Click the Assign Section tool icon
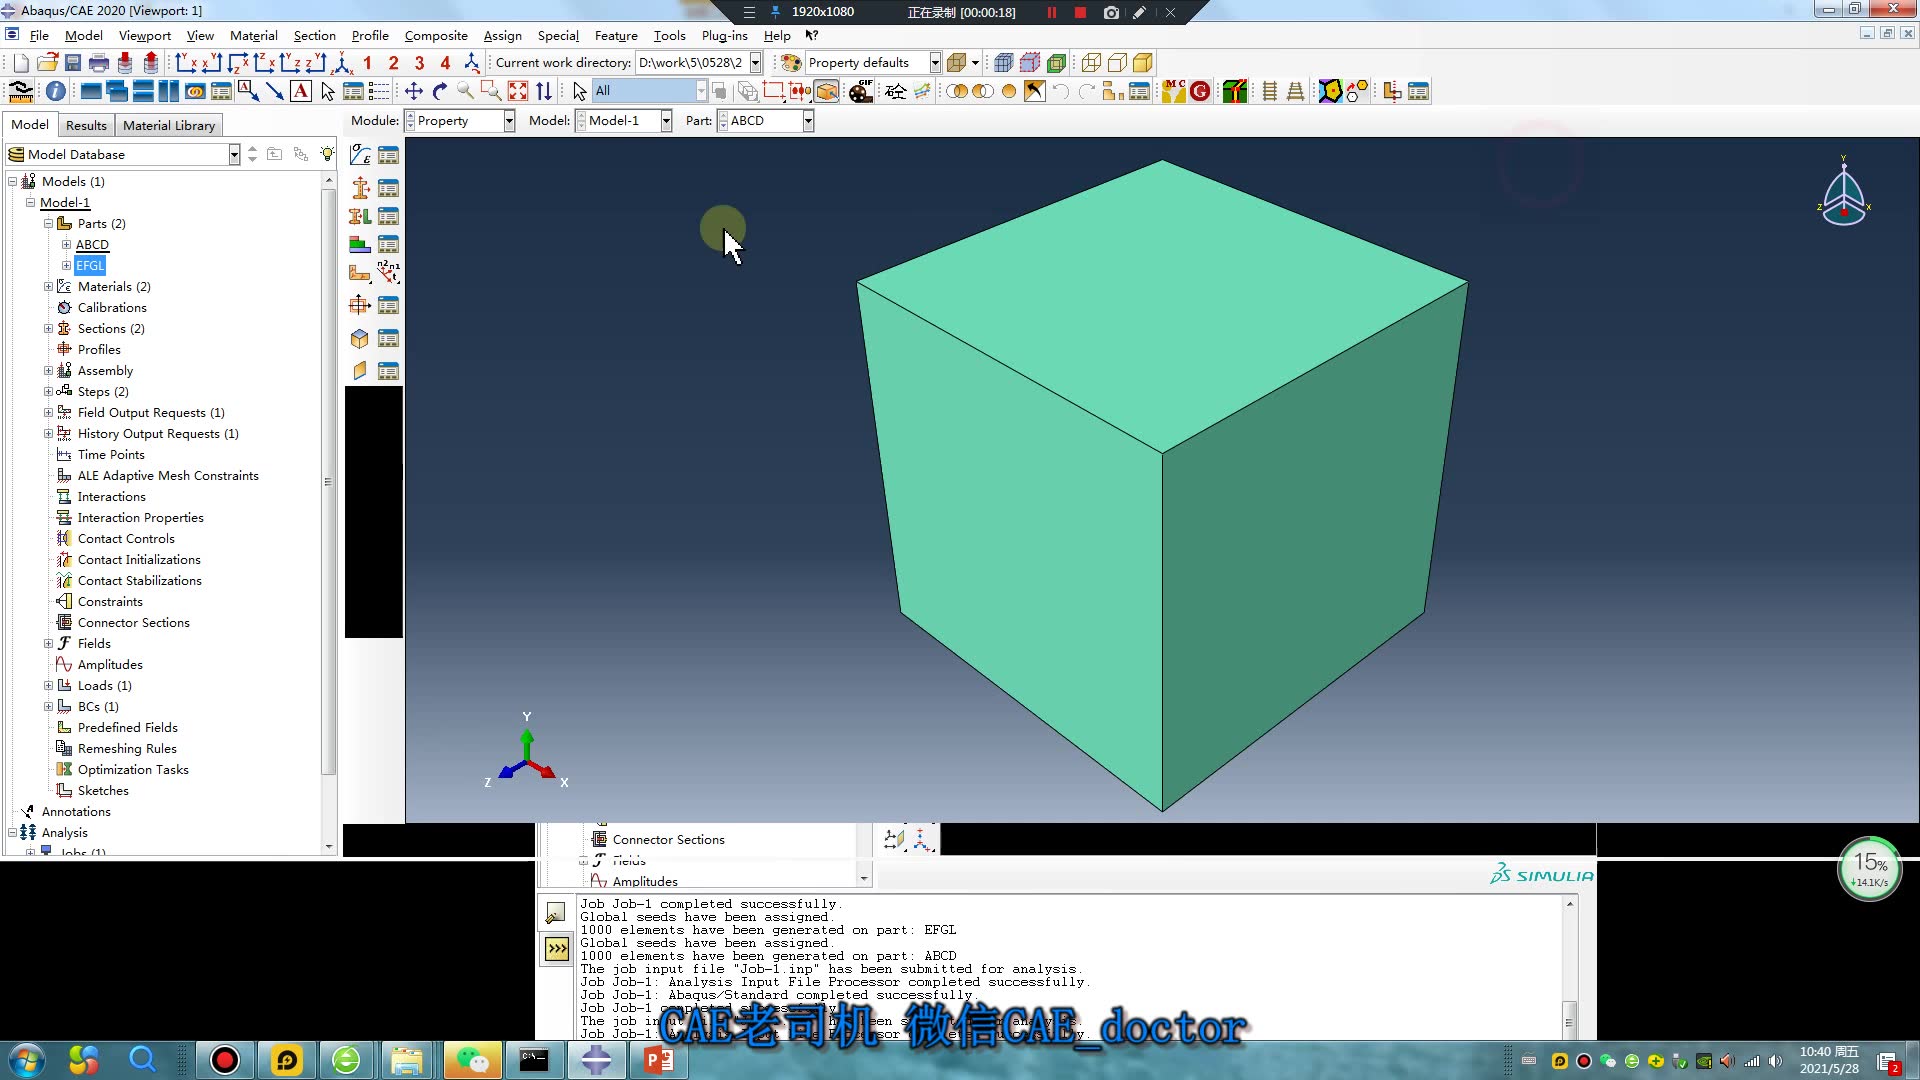Image resolution: width=1920 pixels, height=1080 pixels. point(360,216)
